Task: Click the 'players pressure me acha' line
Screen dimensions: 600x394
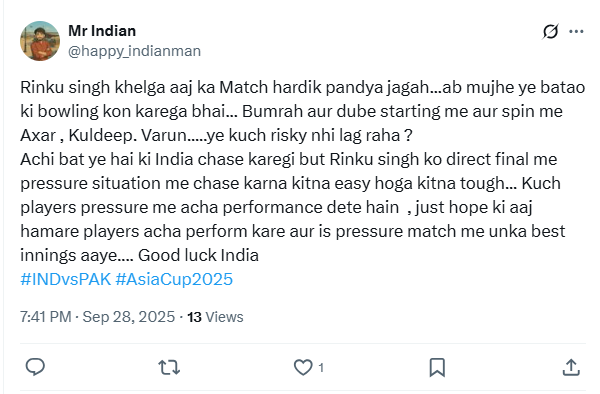Action: 276,207
